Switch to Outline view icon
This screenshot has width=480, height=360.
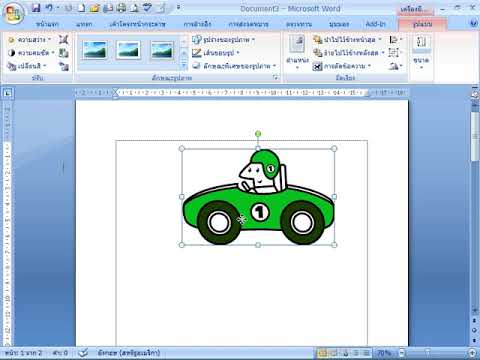(x=356, y=353)
